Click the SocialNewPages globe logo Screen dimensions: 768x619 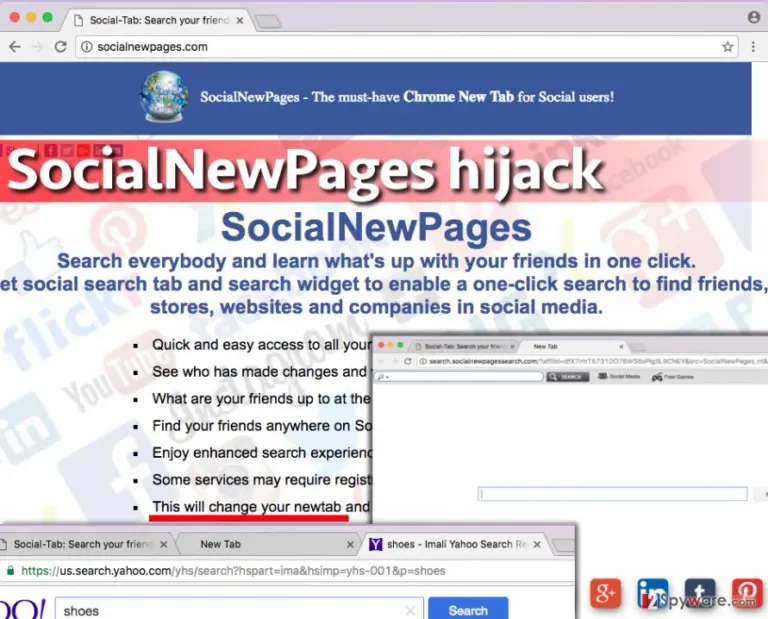(164, 96)
